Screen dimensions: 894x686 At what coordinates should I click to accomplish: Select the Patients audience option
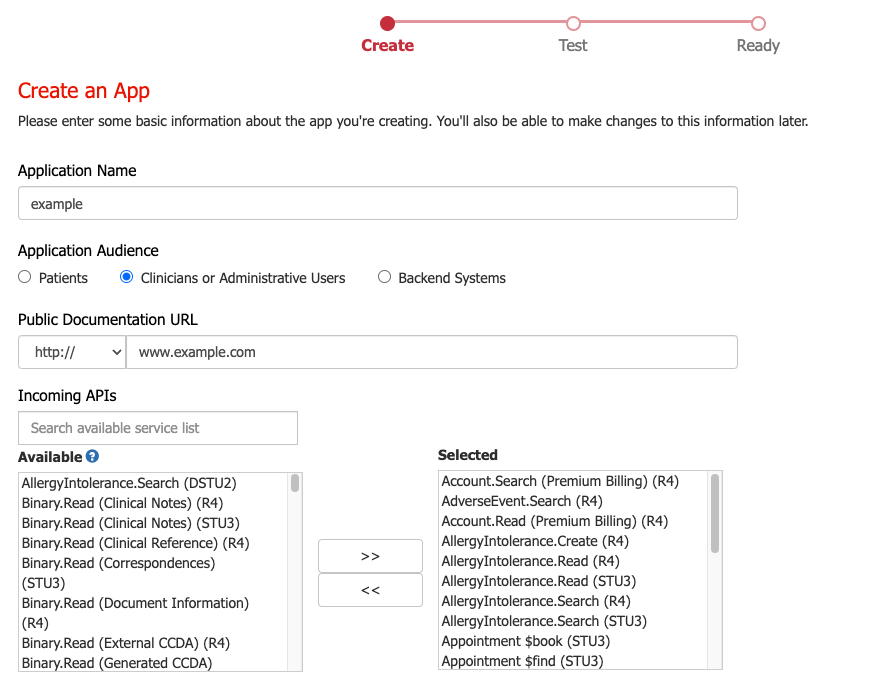(x=23, y=277)
